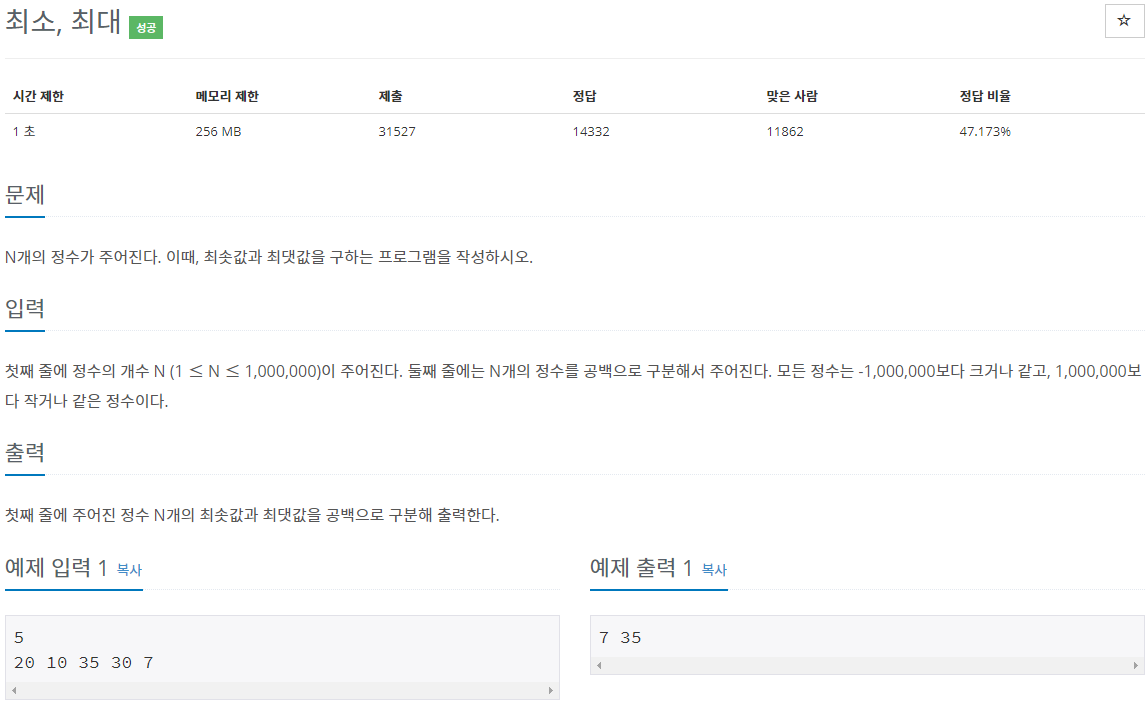Click the 정답 column header
The image size is (1145, 710).
(584, 96)
